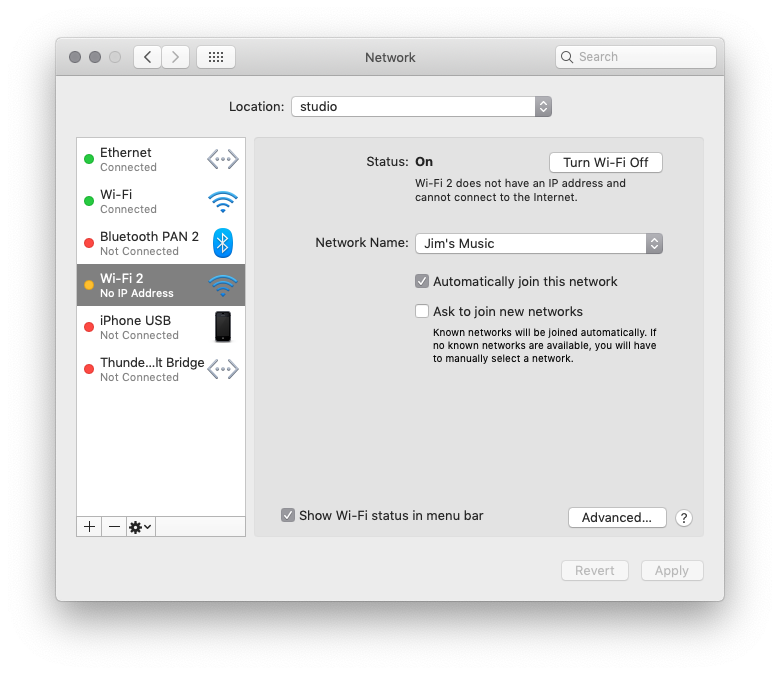780x675 pixels.
Task: Click the No IP Address status text
Action: point(137,293)
